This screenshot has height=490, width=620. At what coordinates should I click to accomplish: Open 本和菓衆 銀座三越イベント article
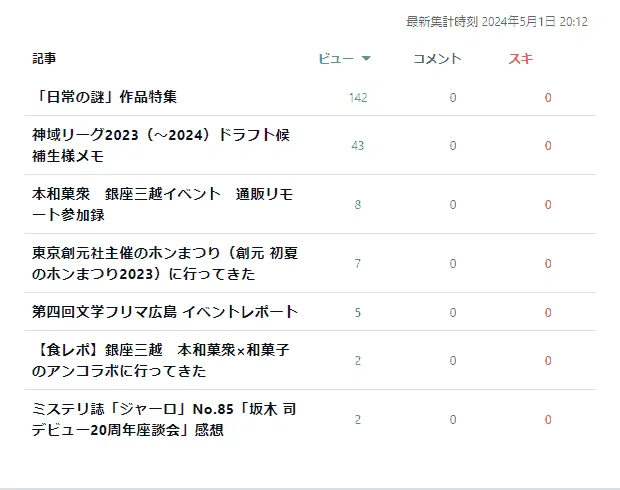(x=163, y=204)
